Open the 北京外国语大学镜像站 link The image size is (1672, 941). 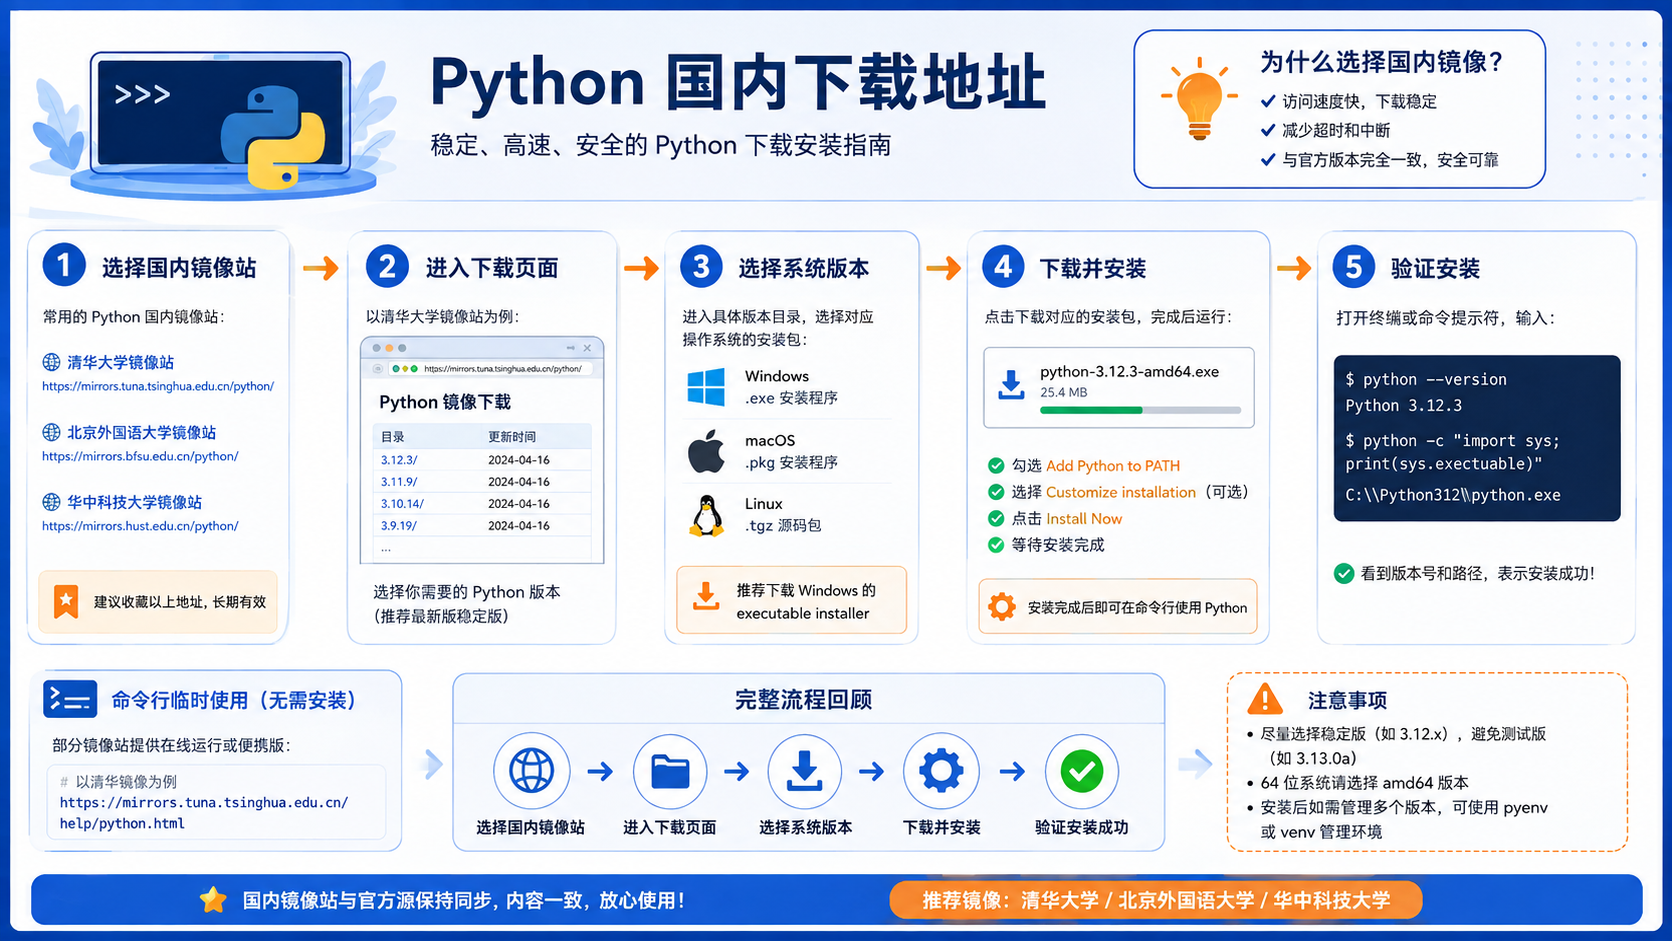pyautogui.click(x=141, y=432)
